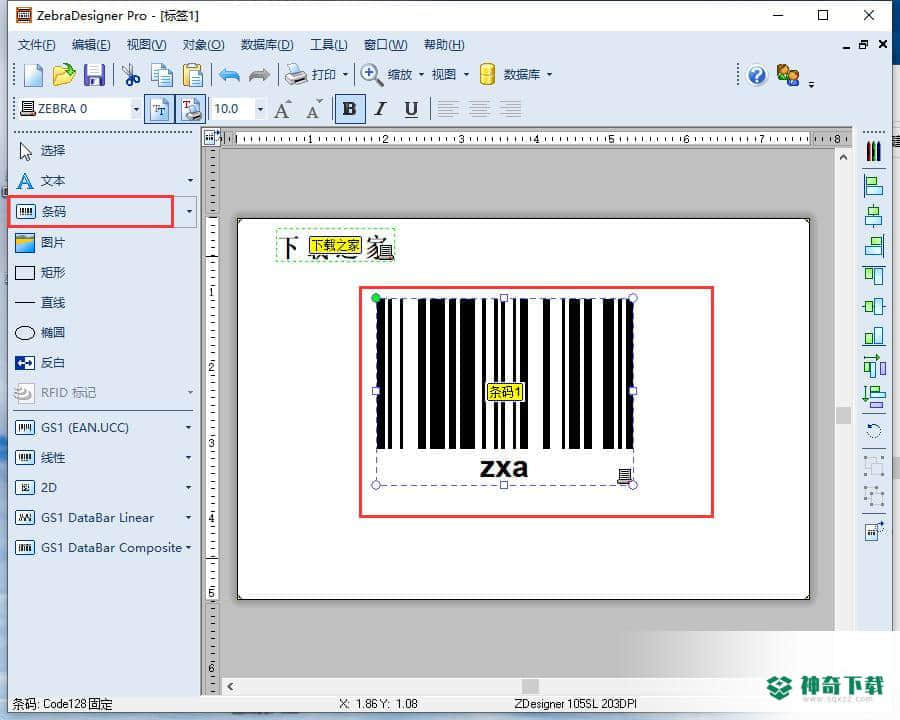Distribute objects vertically with equal spacing
Screen dimensions: 900x720
[874, 396]
